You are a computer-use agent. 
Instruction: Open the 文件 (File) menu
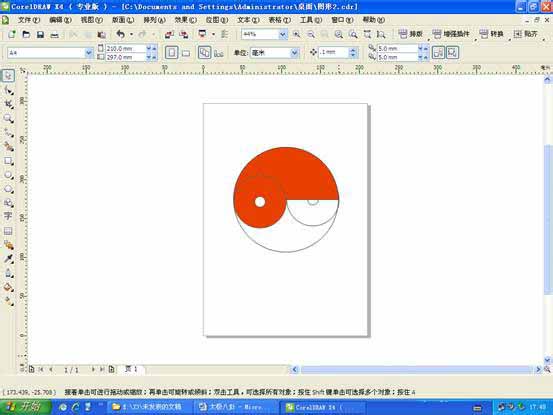click(x=29, y=20)
